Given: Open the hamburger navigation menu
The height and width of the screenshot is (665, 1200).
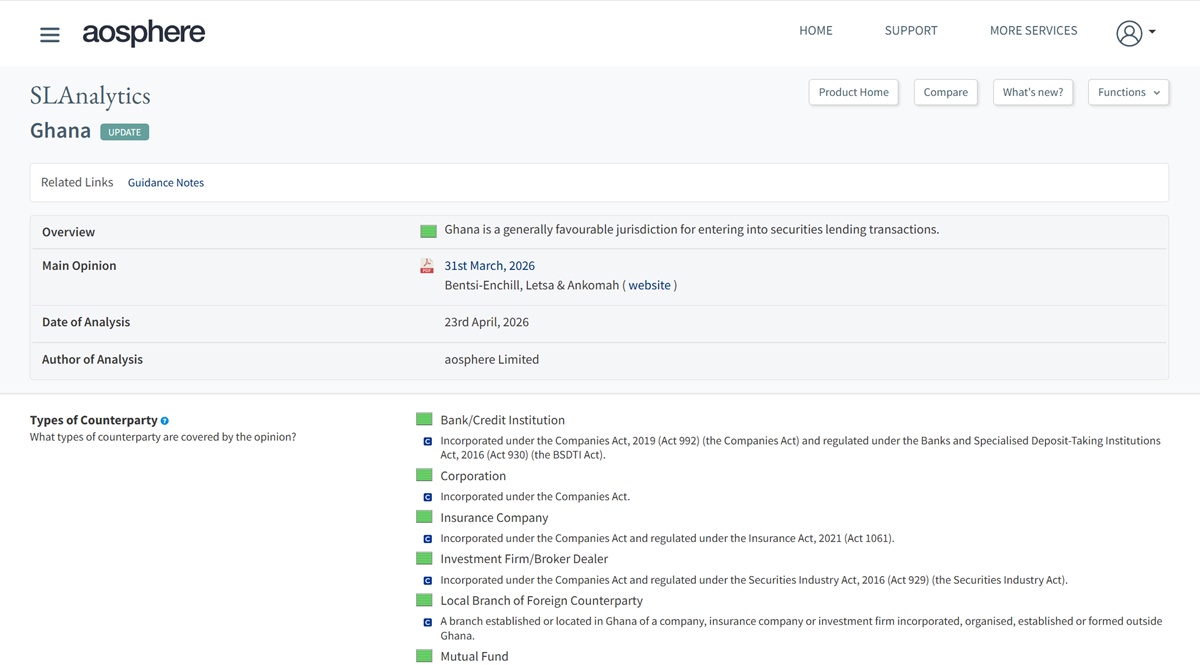Looking at the screenshot, I should [x=50, y=35].
